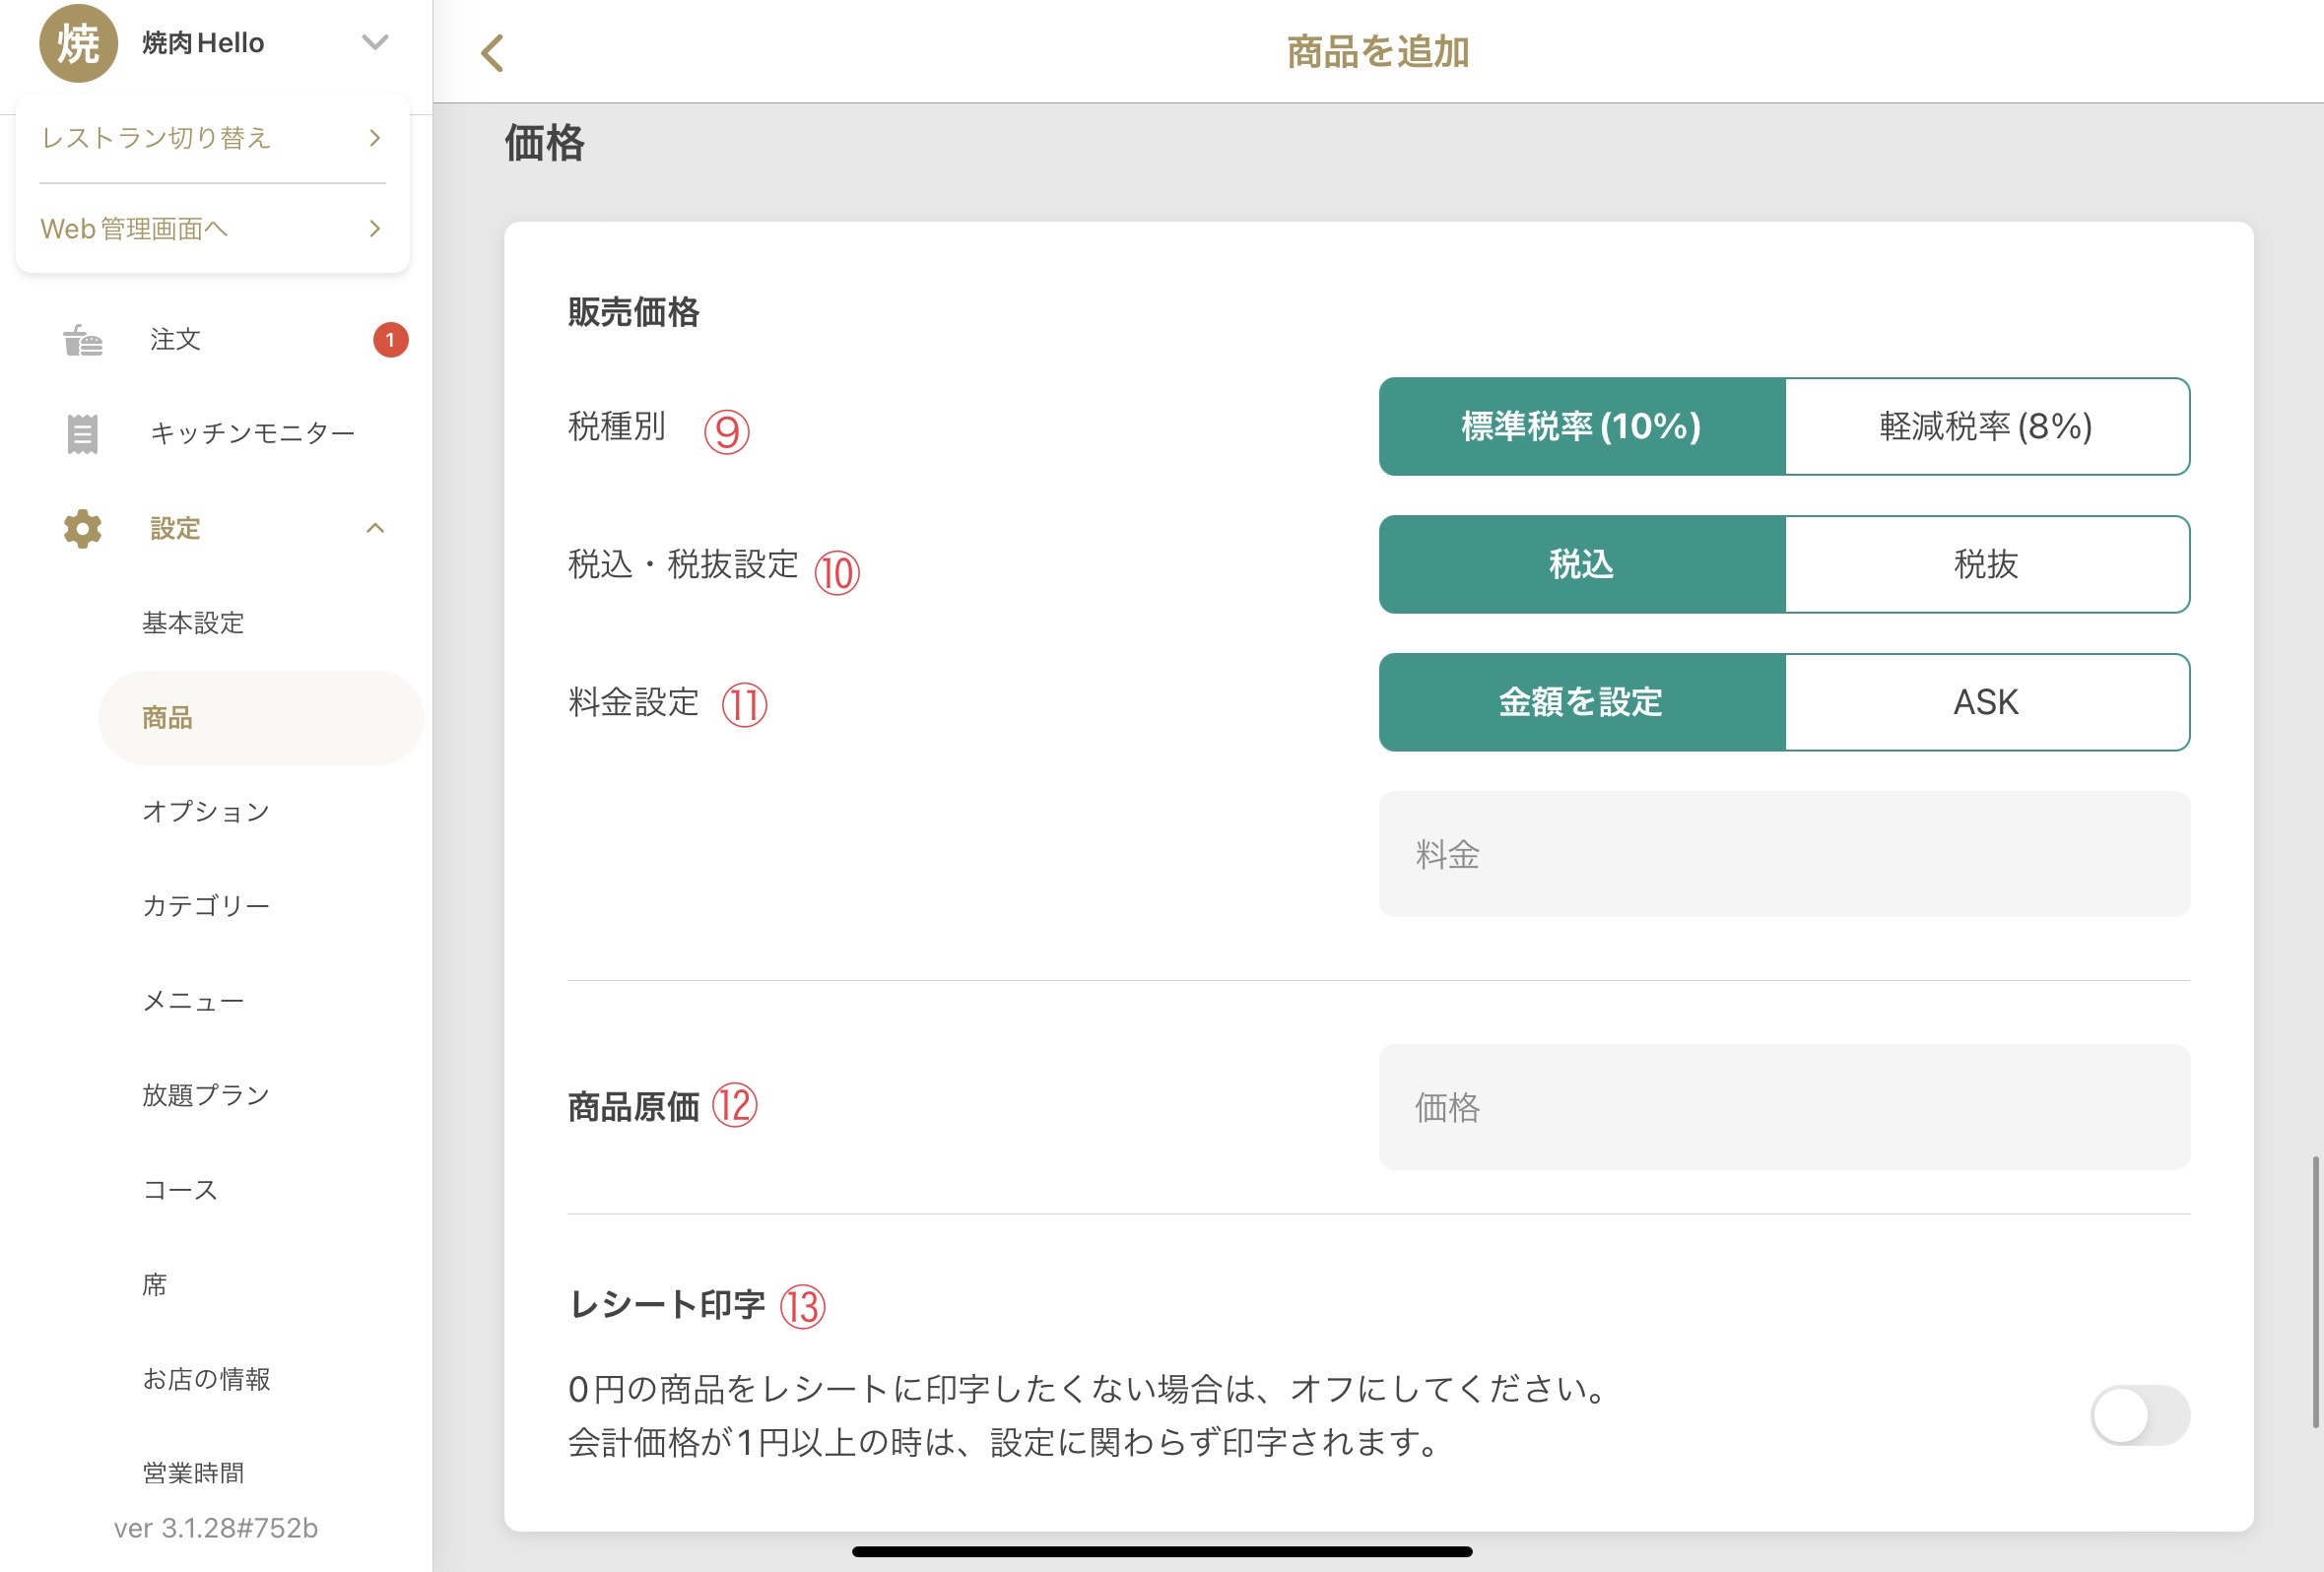Click the 注文 order icon
The width and height of the screenshot is (2324, 1572).
pos(83,340)
